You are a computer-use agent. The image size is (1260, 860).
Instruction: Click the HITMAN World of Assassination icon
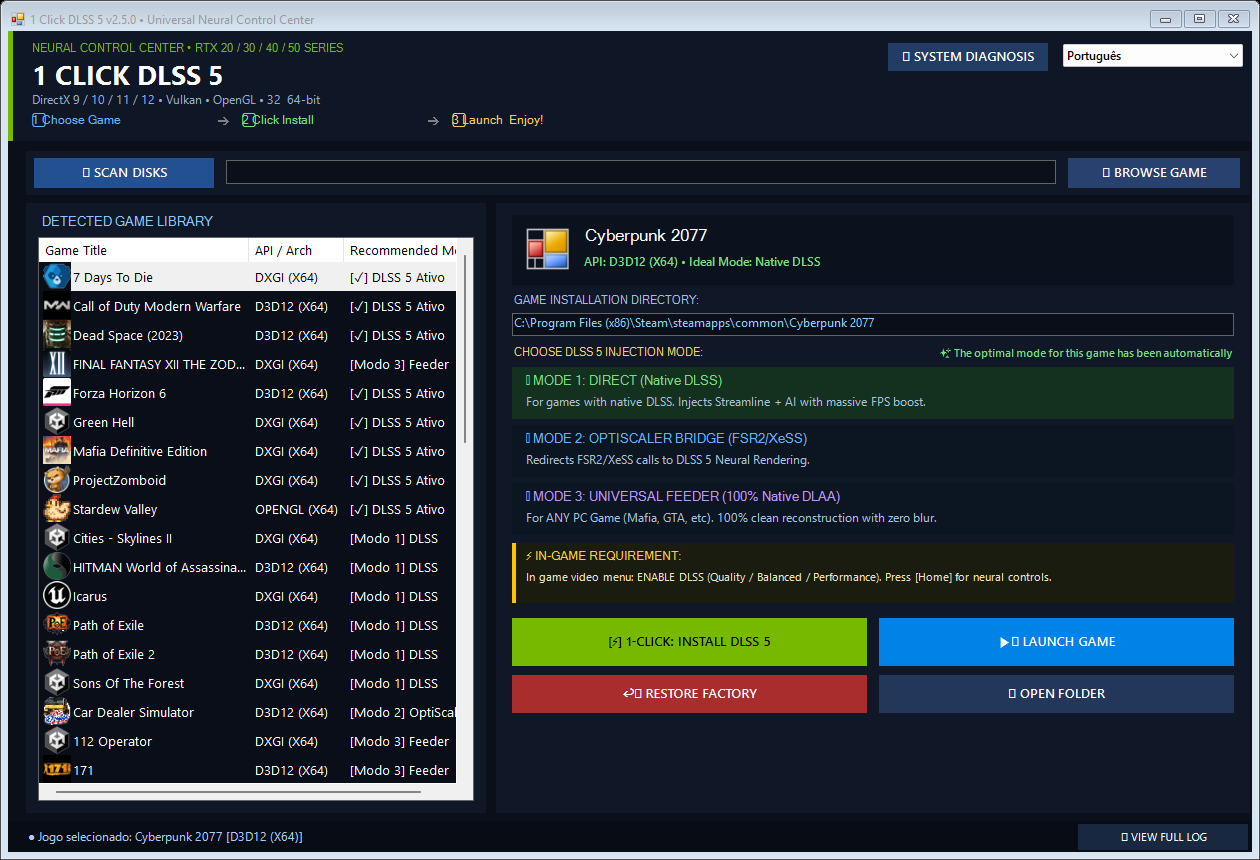(x=56, y=567)
